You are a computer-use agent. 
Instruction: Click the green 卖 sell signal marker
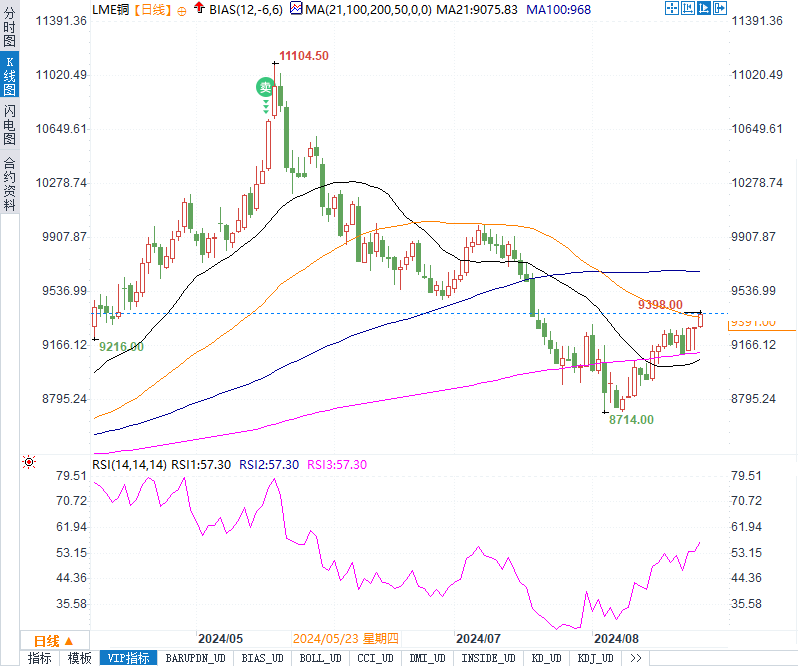(264, 88)
